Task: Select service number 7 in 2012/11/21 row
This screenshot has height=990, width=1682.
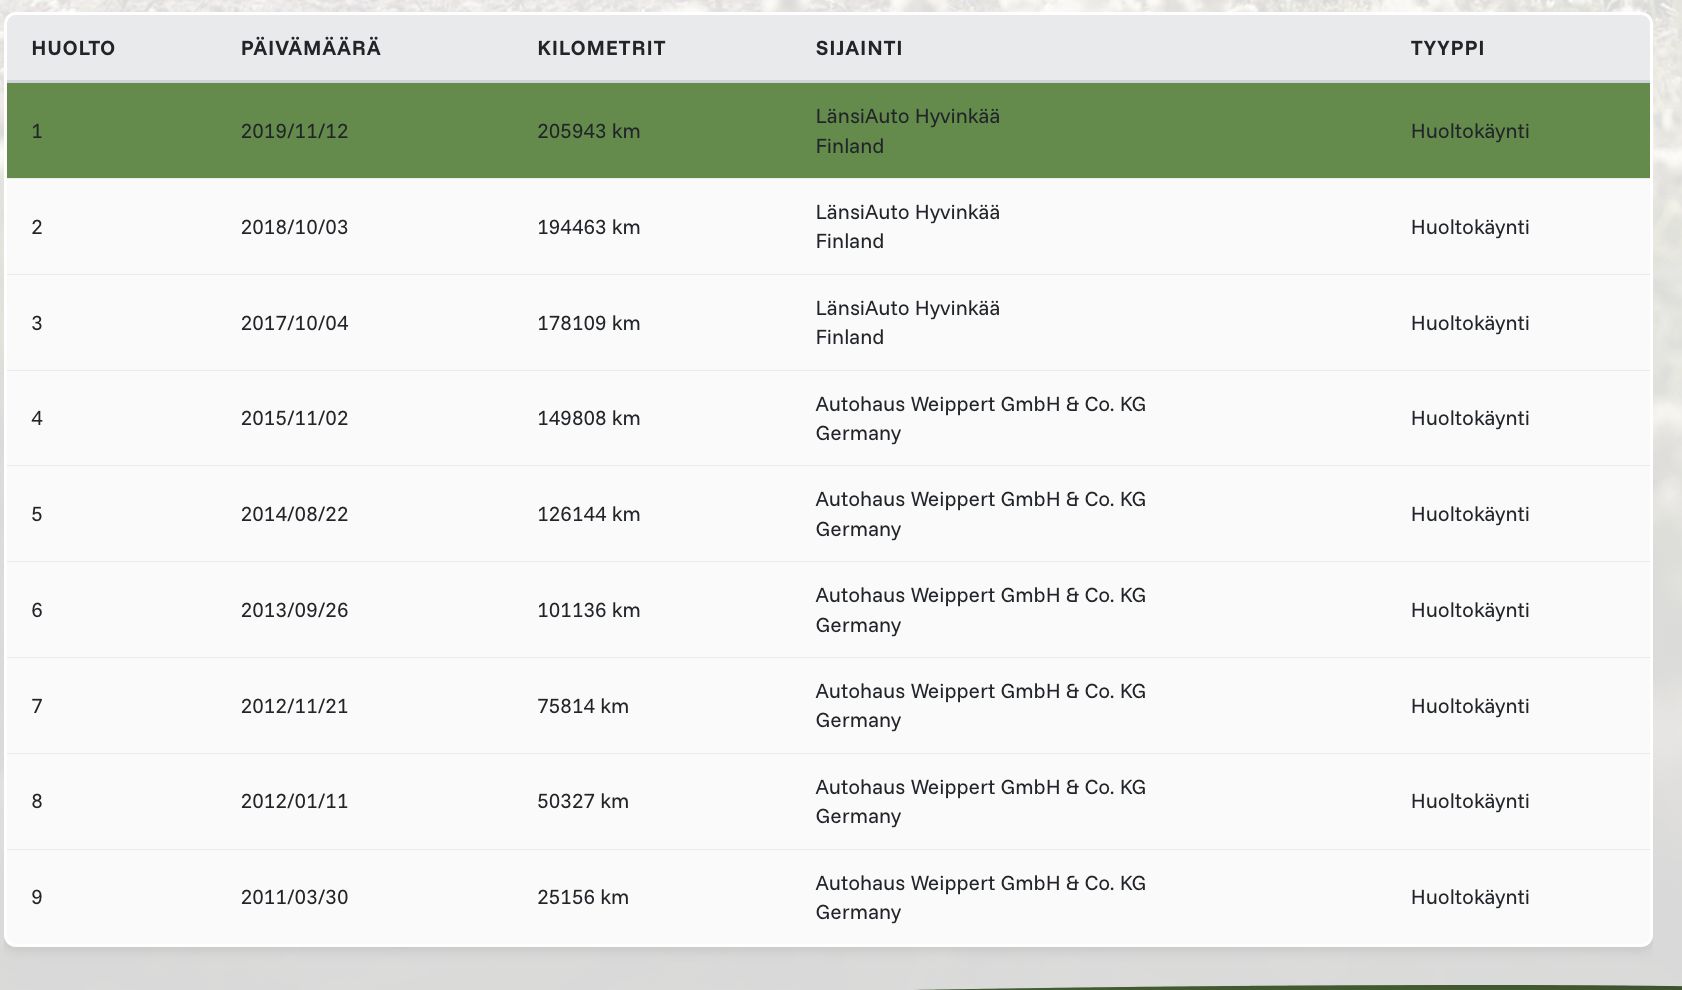Action: pyautogui.click(x=37, y=706)
